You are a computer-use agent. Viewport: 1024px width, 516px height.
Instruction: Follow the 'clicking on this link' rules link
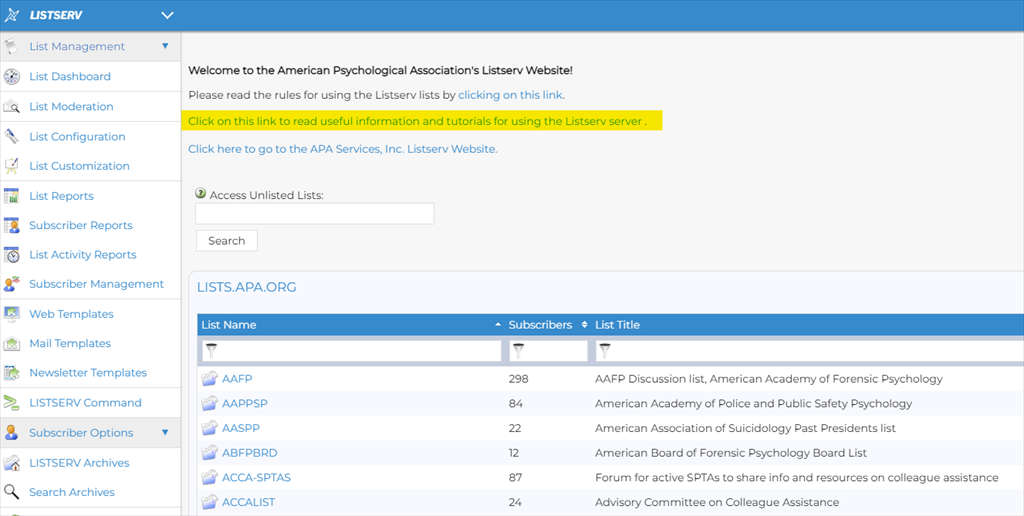click(510, 95)
